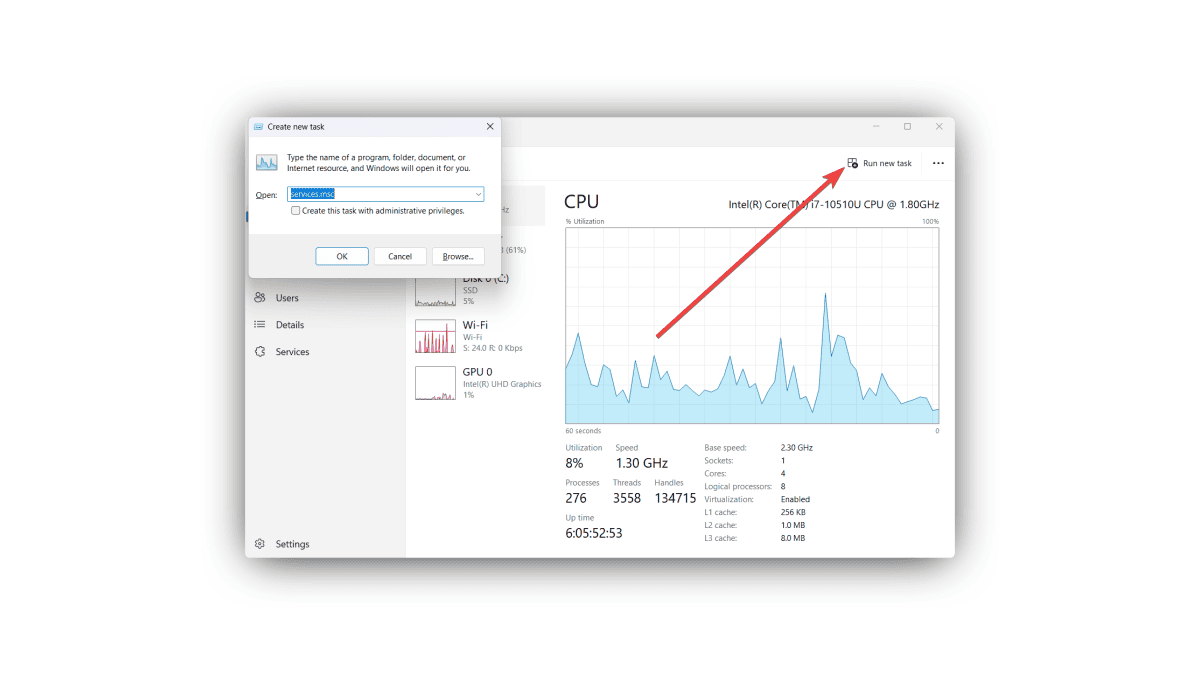The image size is (1200, 675).
Task: Click the Create new task title bar icon
Action: pyautogui.click(x=259, y=127)
